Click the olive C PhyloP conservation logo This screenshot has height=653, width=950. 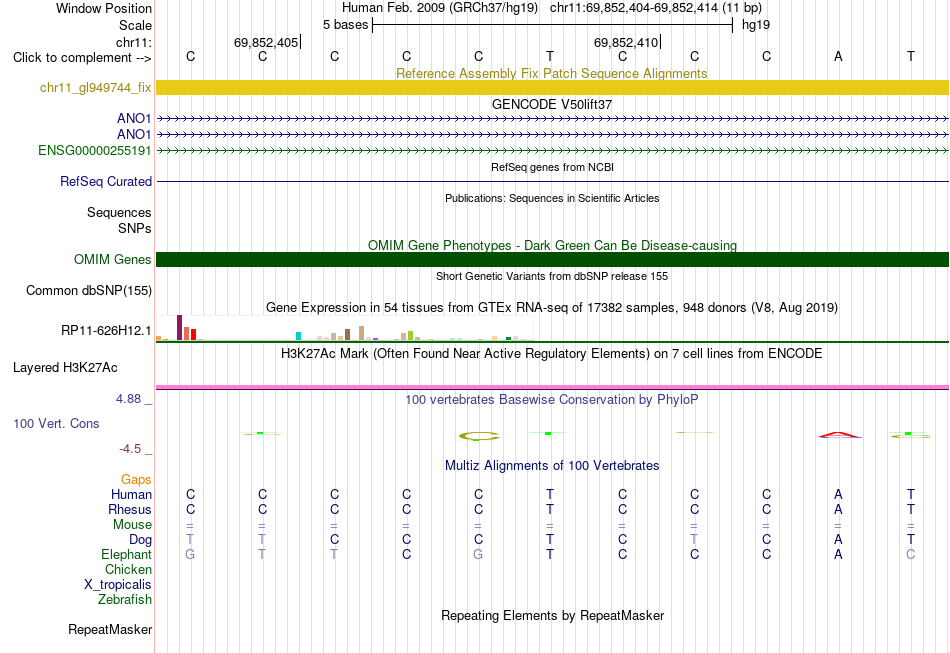(479, 436)
